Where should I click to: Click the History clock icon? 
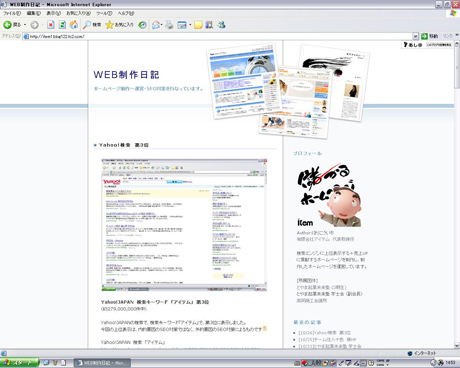(142, 25)
